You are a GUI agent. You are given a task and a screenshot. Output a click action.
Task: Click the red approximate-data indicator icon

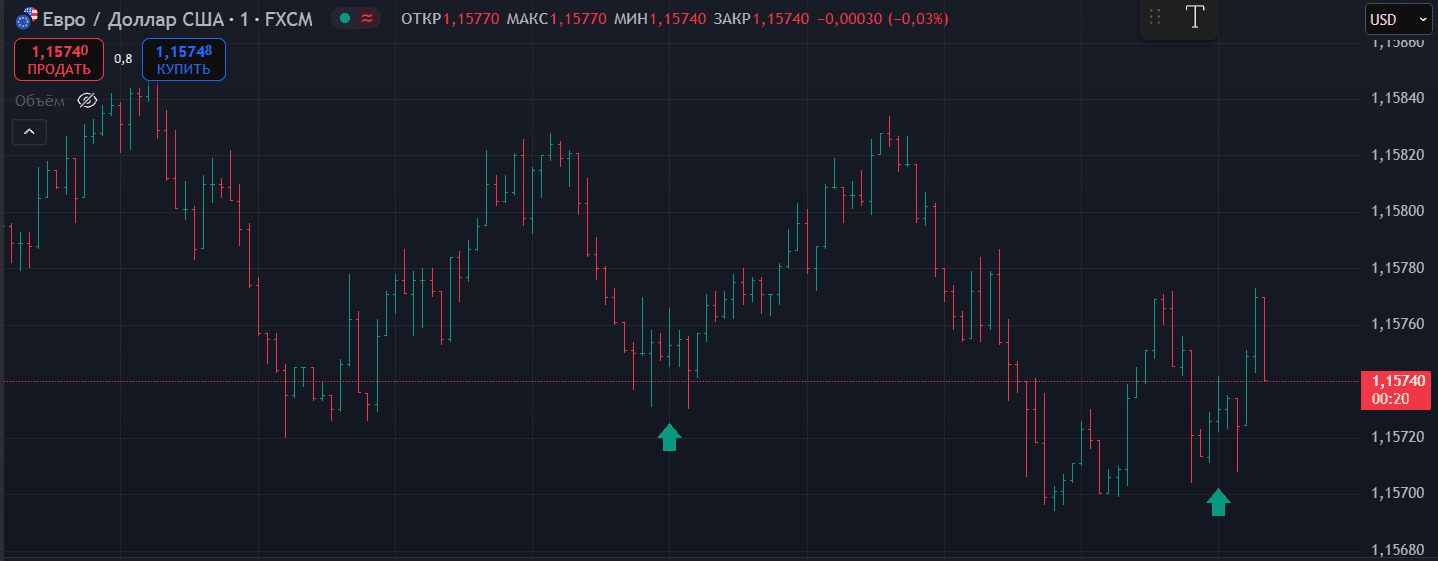coord(367,19)
